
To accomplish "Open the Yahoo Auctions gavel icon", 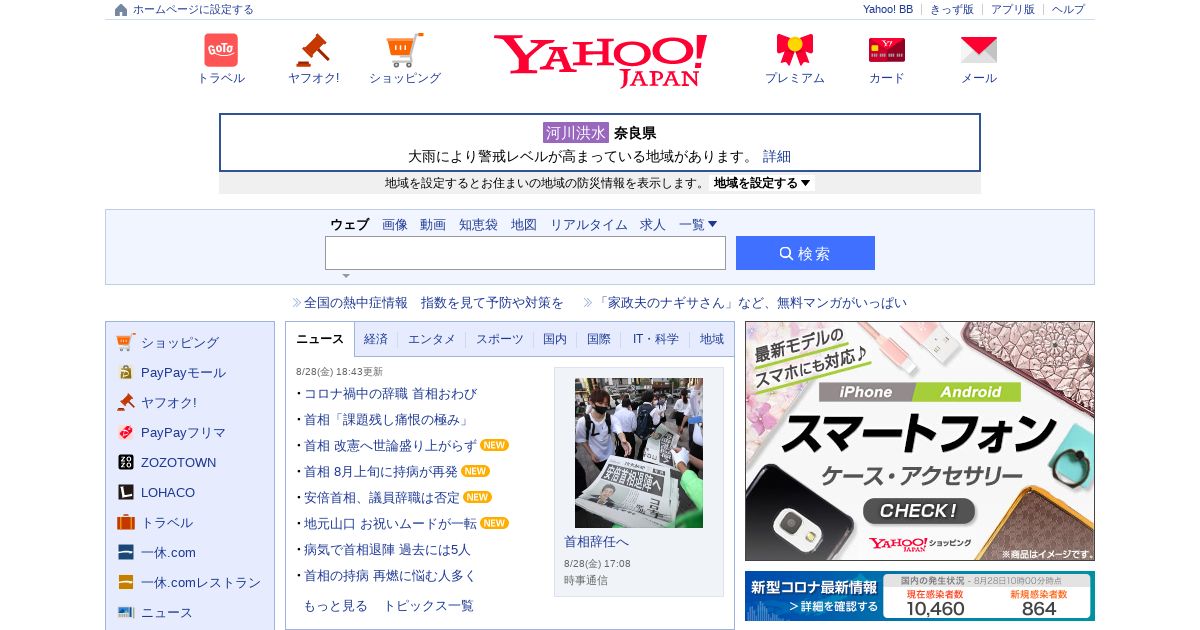I will coord(313,50).
